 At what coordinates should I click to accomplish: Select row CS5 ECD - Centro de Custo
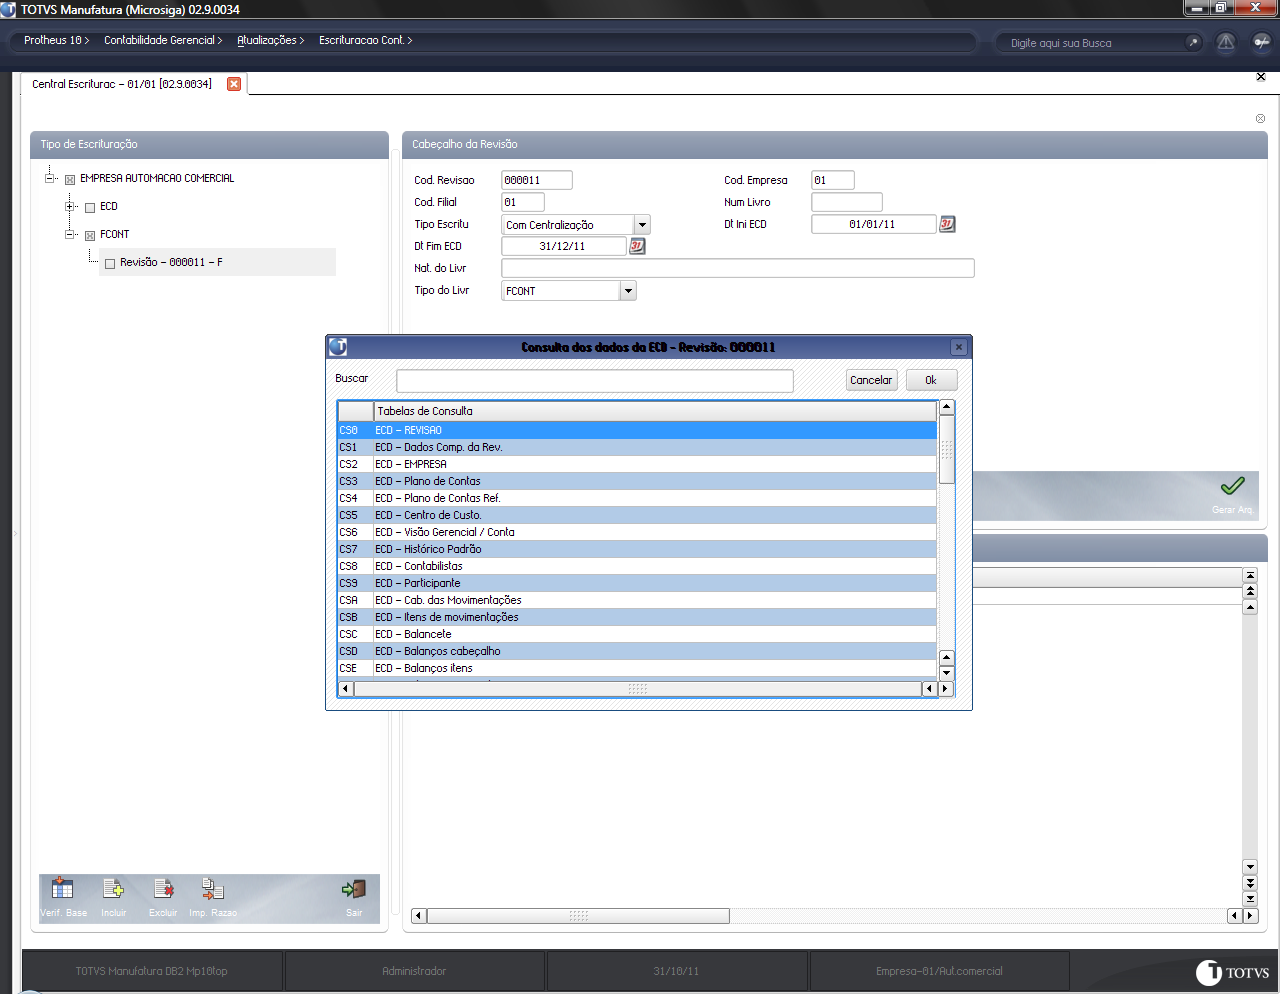(637, 515)
